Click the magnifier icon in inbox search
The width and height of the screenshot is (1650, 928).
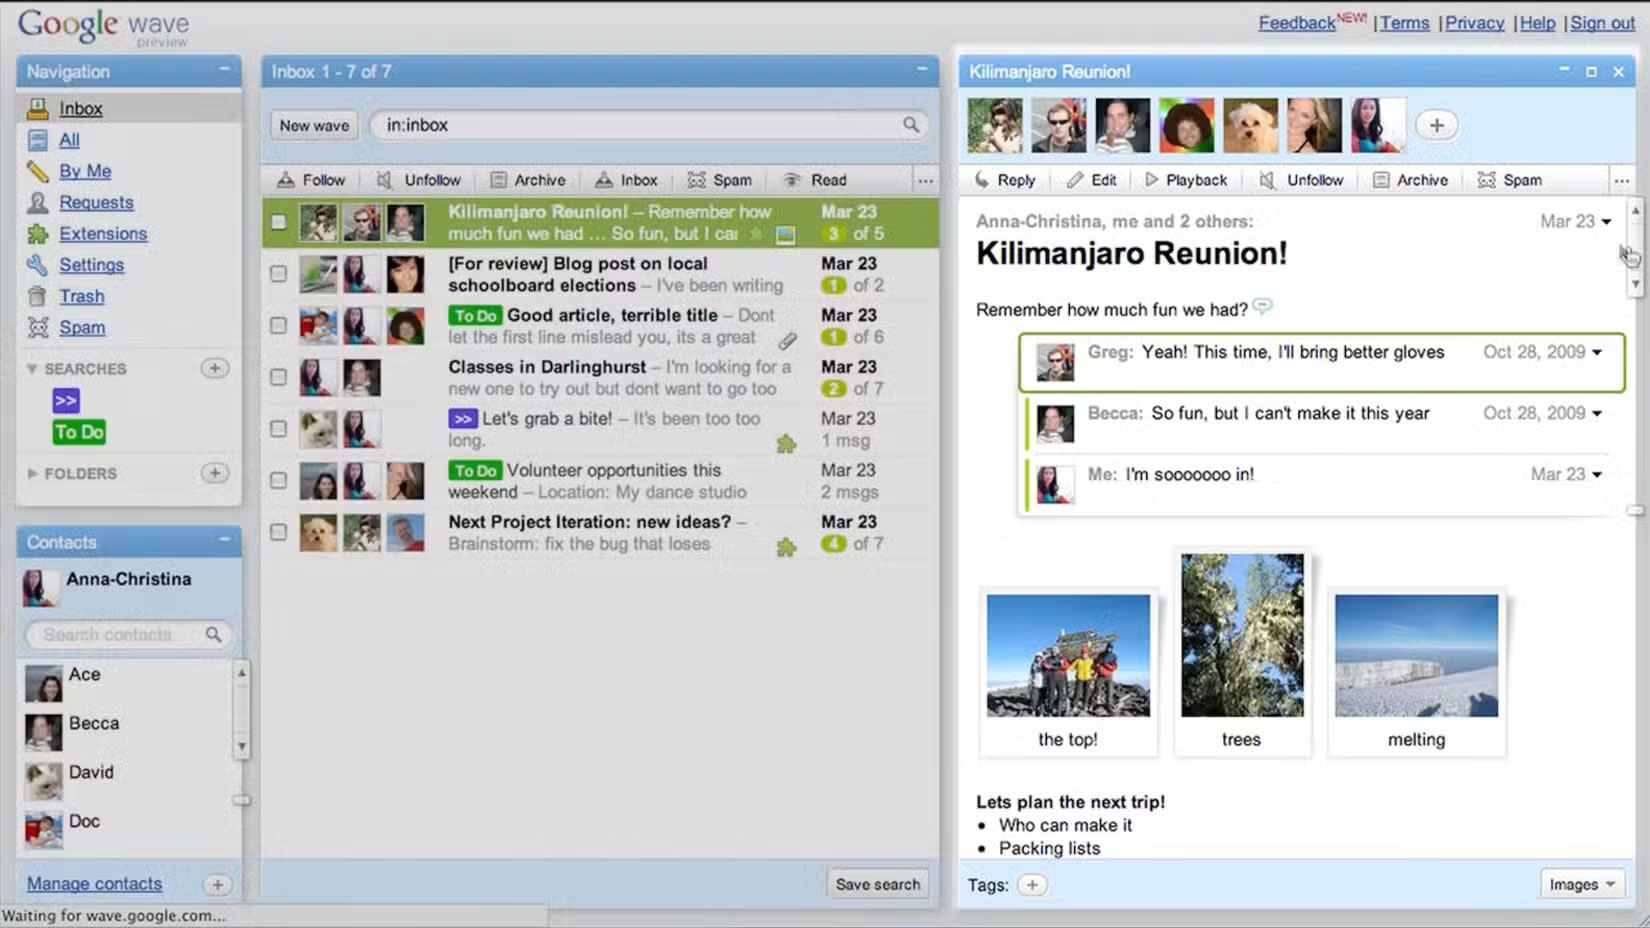pyautogui.click(x=911, y=125)
